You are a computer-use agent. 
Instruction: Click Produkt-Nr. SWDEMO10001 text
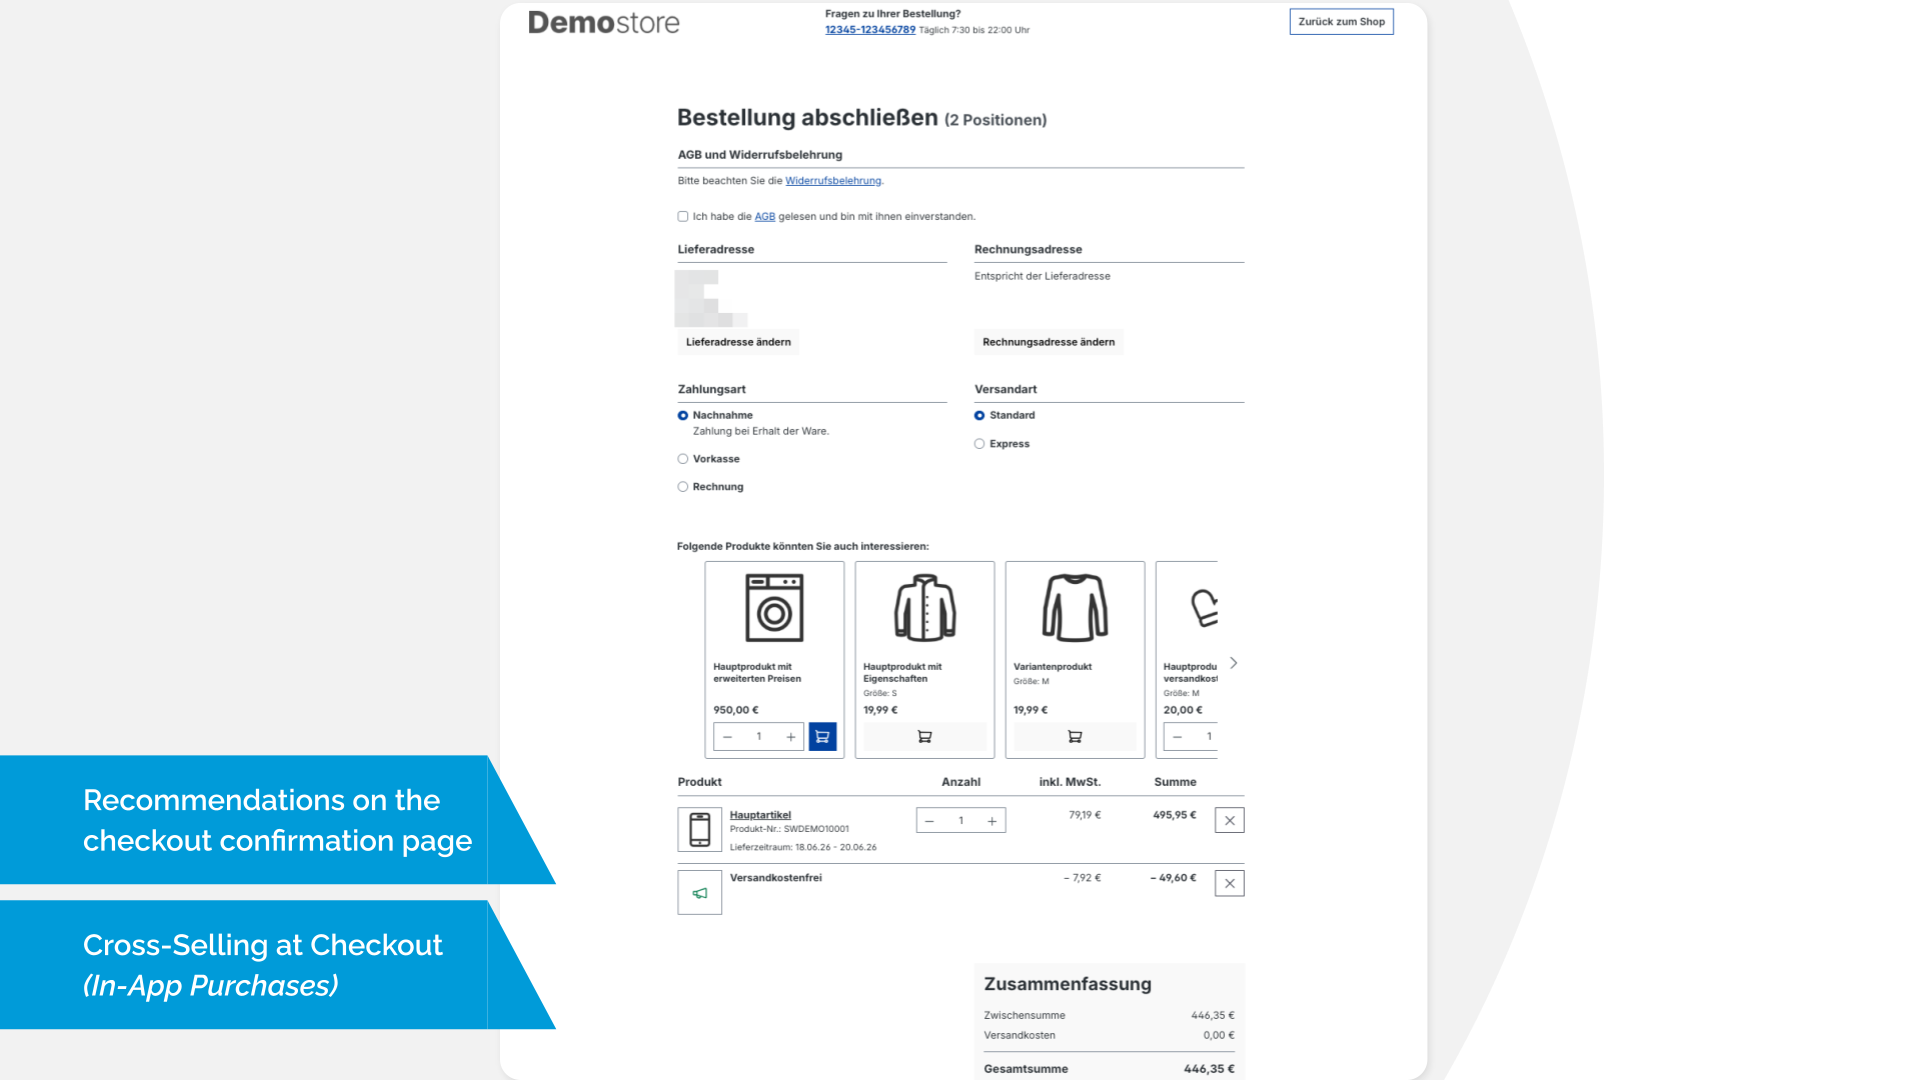(x=789, y=829)
